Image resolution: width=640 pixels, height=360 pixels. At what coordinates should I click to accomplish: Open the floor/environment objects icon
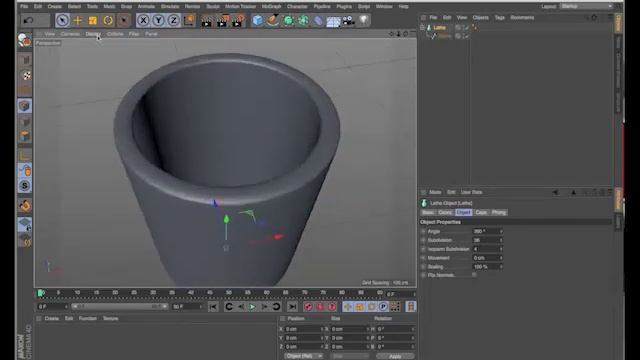pyautogui.click(x=333, y=20)
